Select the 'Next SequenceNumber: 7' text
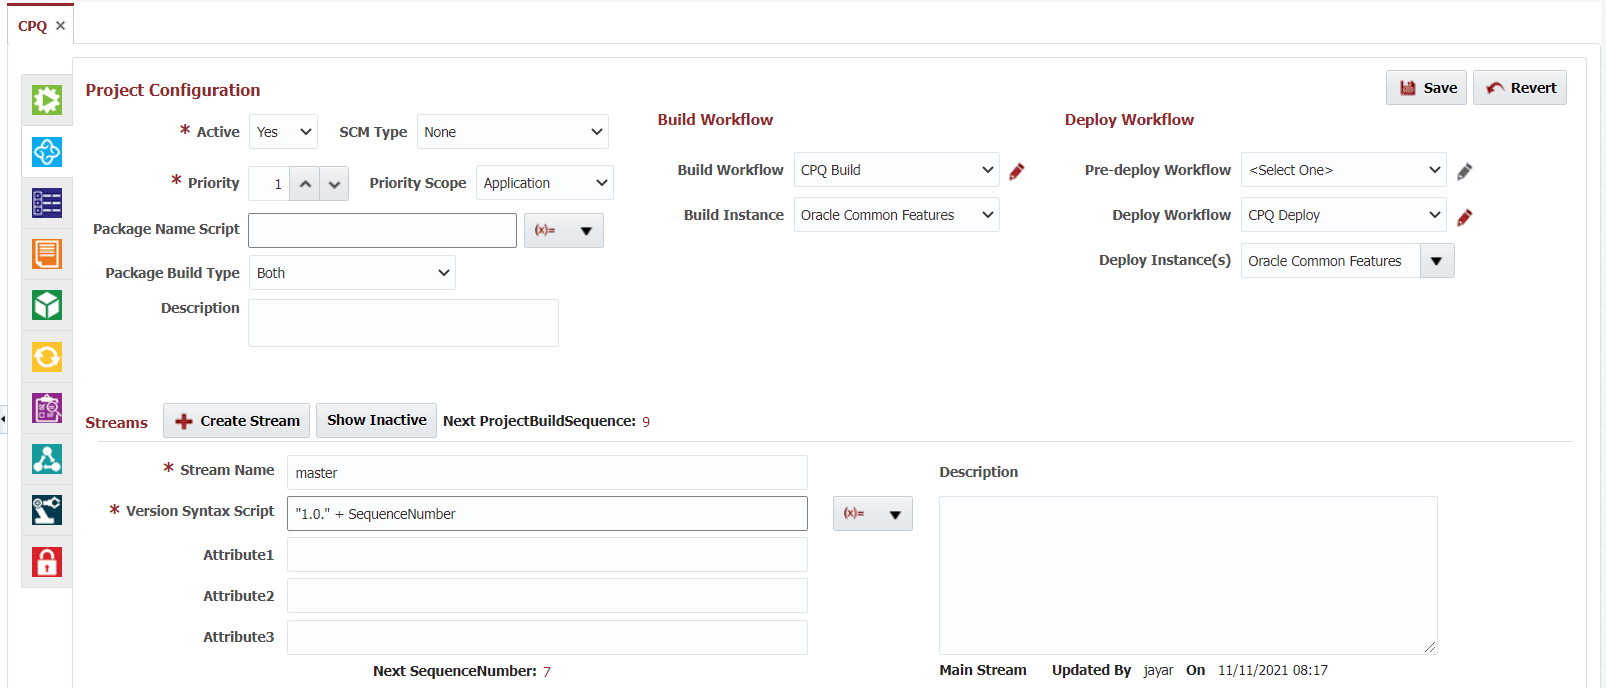Image resolution: width=1606 pixels, height=688 pixels. [x=462, y=671]
